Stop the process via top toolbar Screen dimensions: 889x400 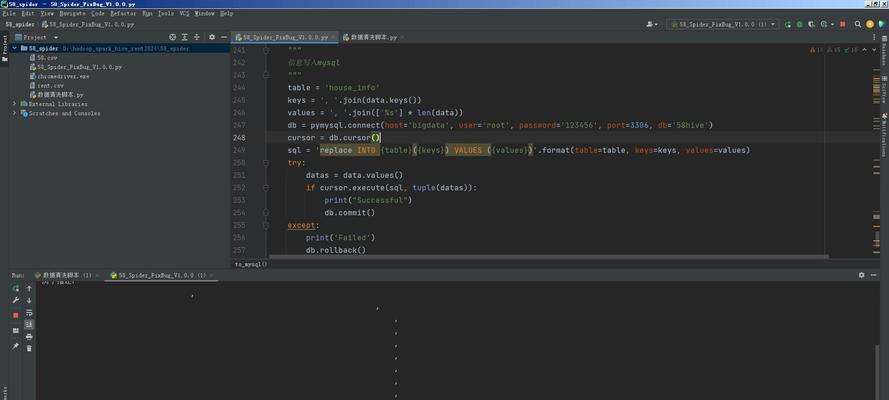[843, 24]
